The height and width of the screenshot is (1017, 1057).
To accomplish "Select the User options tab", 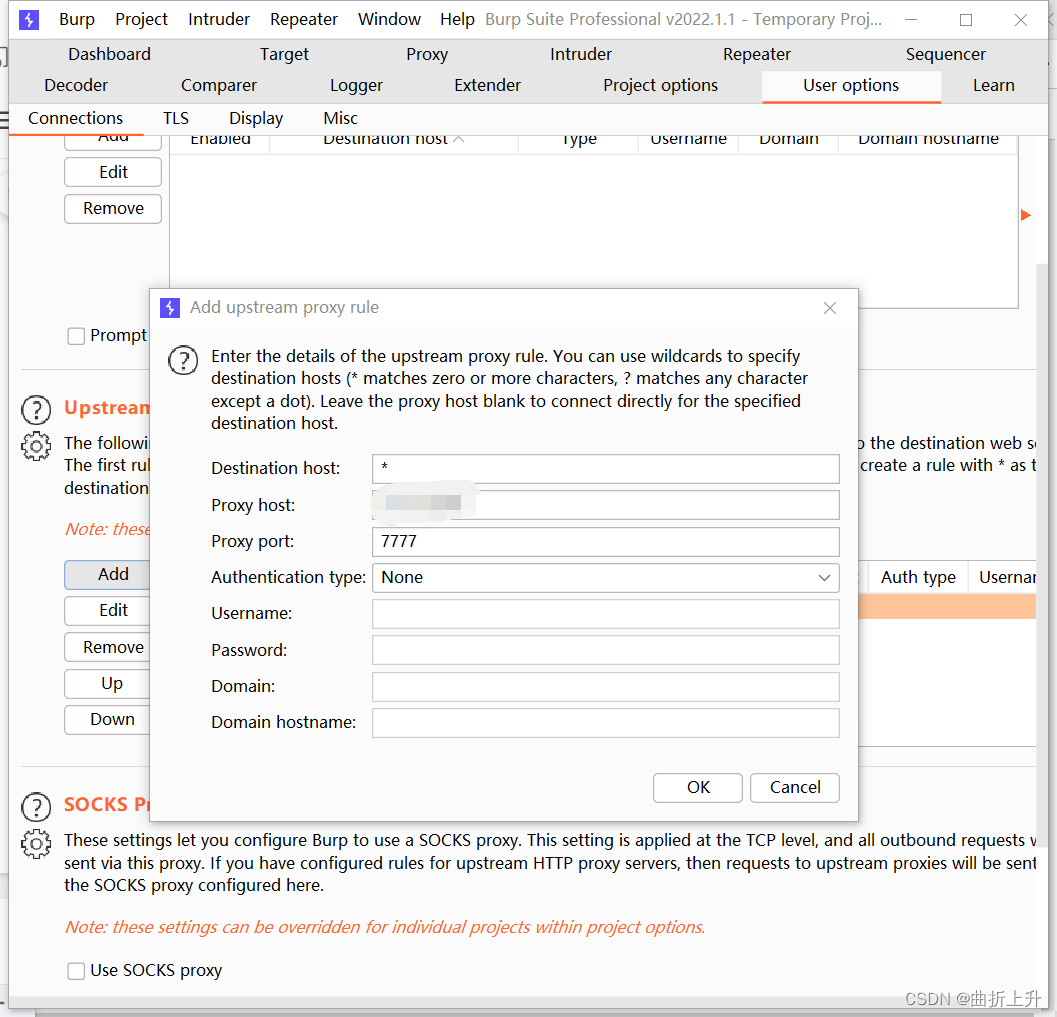I will [851, 85].
